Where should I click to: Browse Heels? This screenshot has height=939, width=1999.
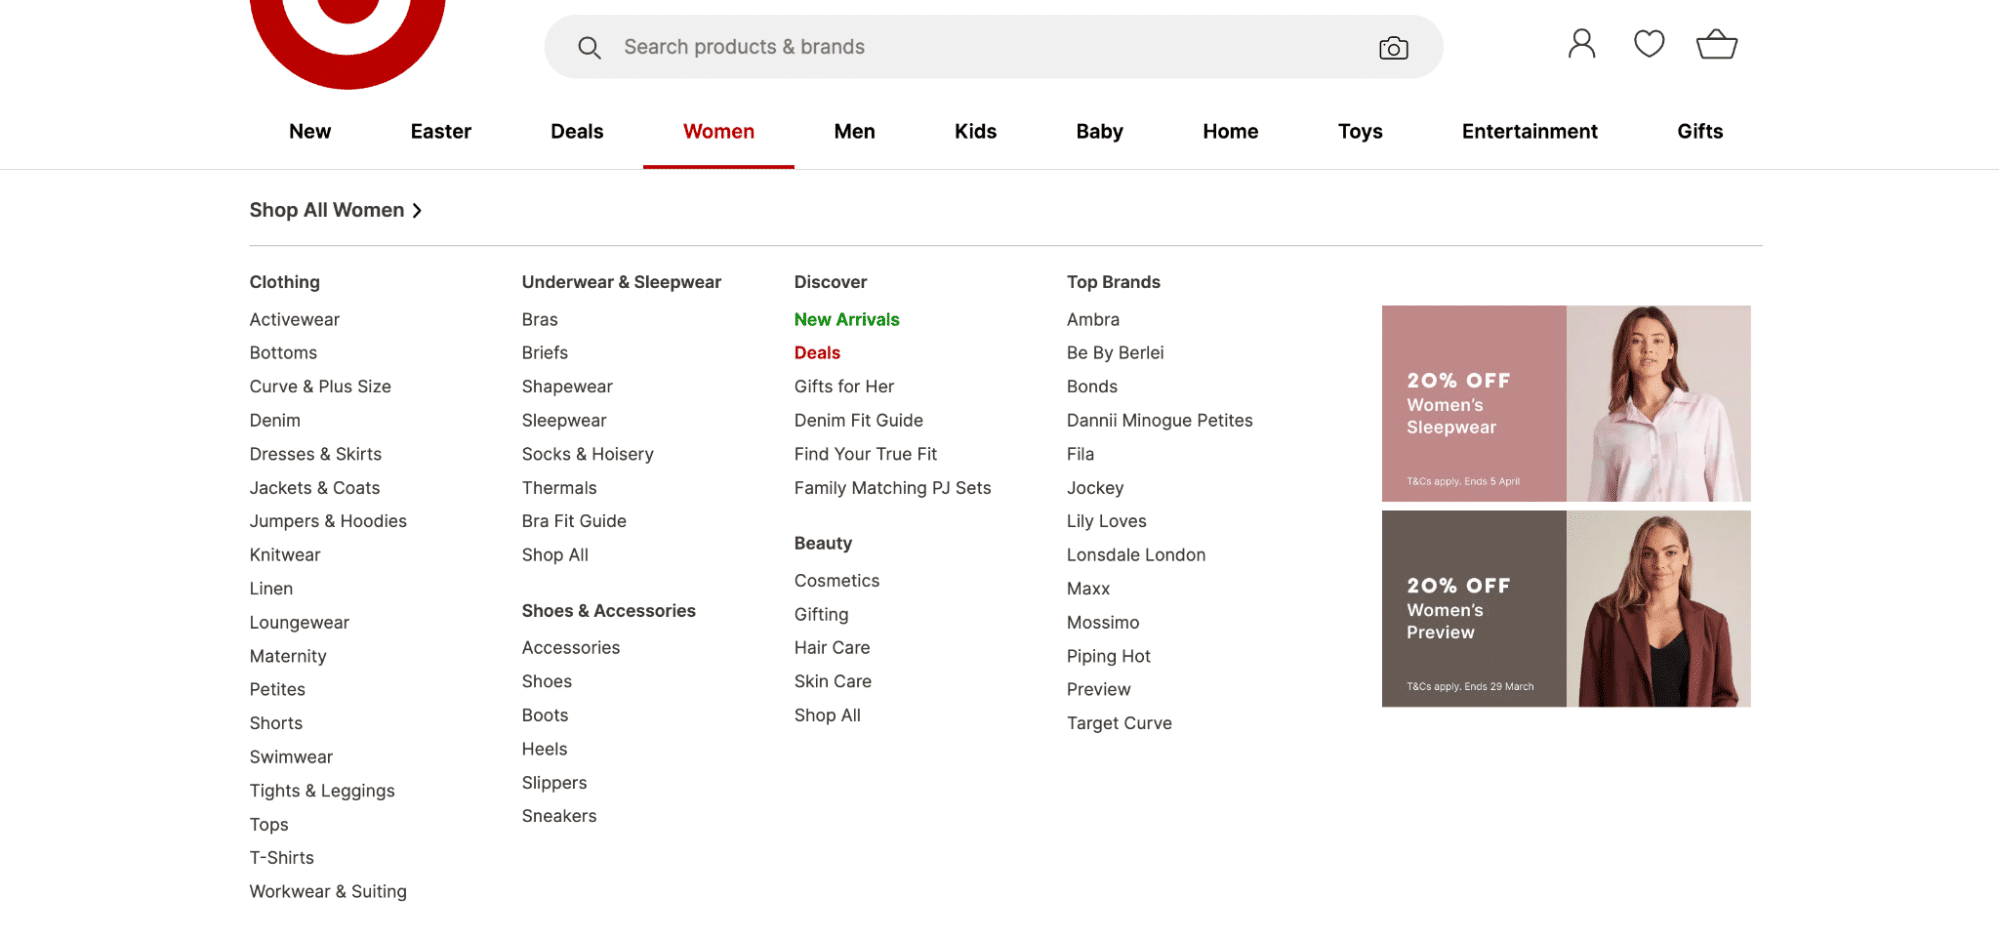click(x=544, y=749)
